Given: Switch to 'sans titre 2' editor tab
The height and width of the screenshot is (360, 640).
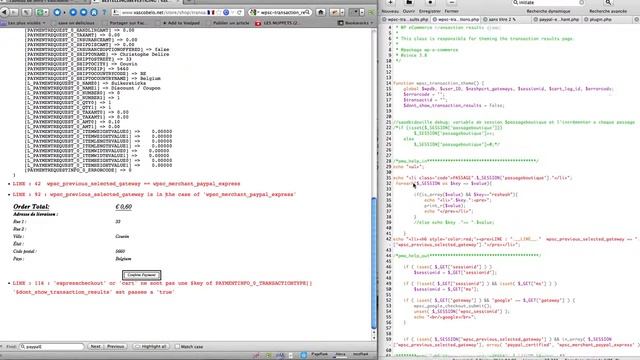Looking at the screenshot, I should click(x=506, y=19).
